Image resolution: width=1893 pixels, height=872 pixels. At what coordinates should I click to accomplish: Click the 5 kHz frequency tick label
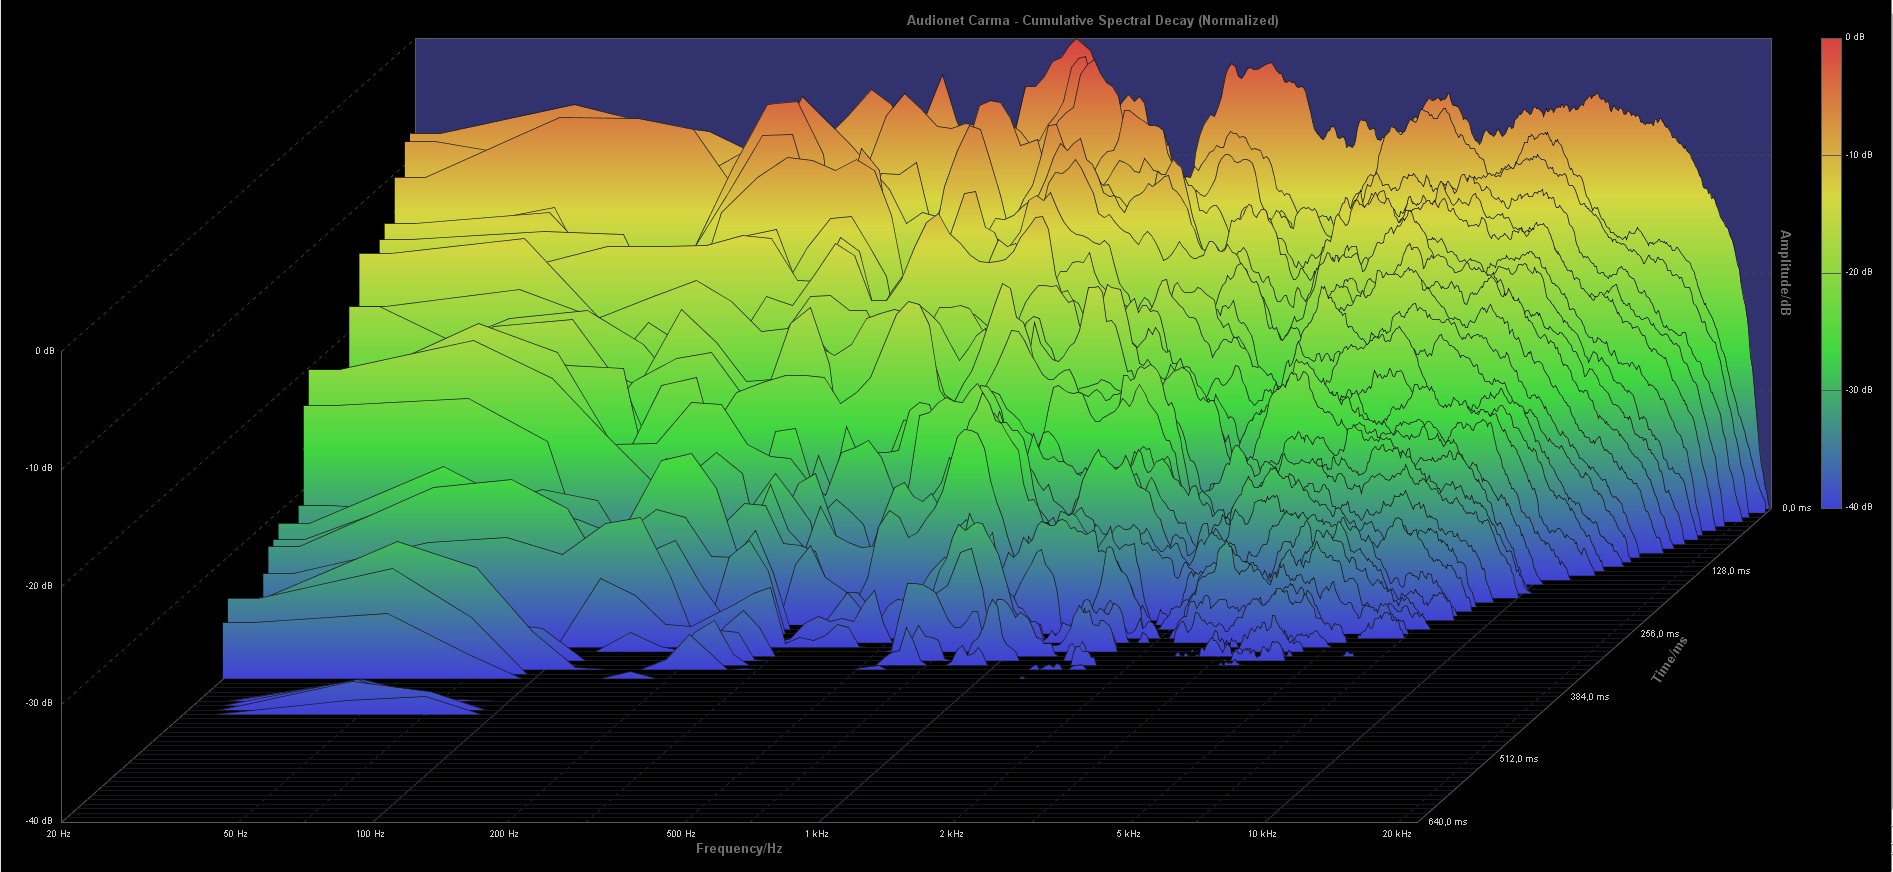click(x=1128, y=834)
